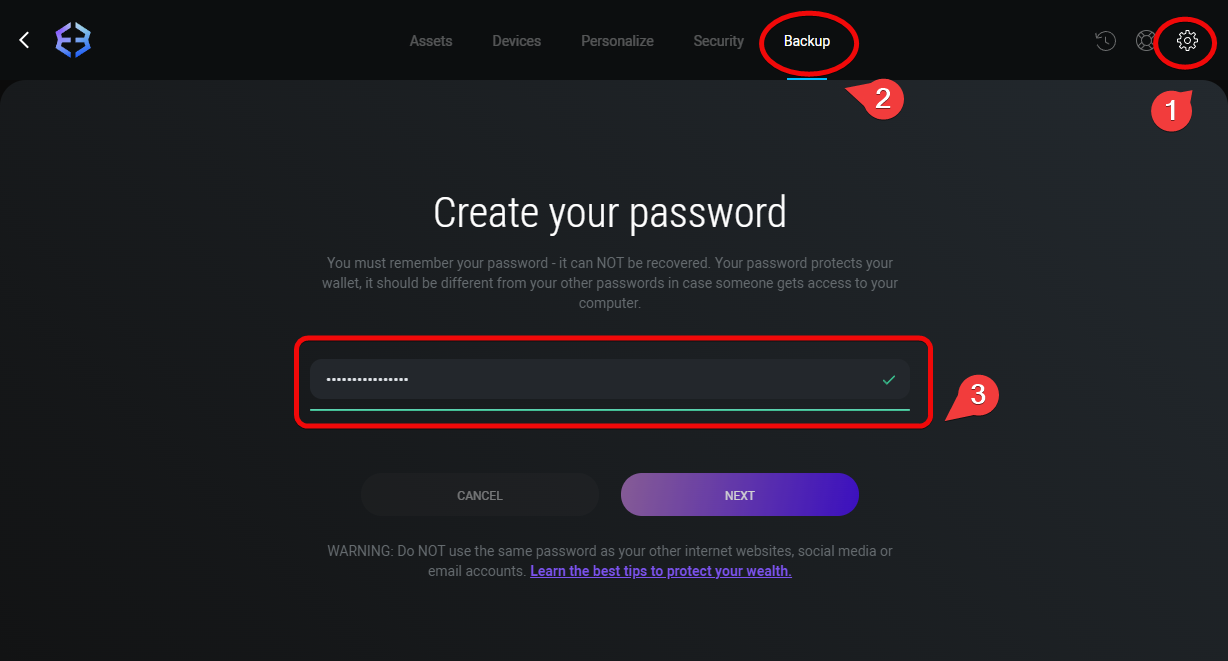Click the CANCEL button

480,495
